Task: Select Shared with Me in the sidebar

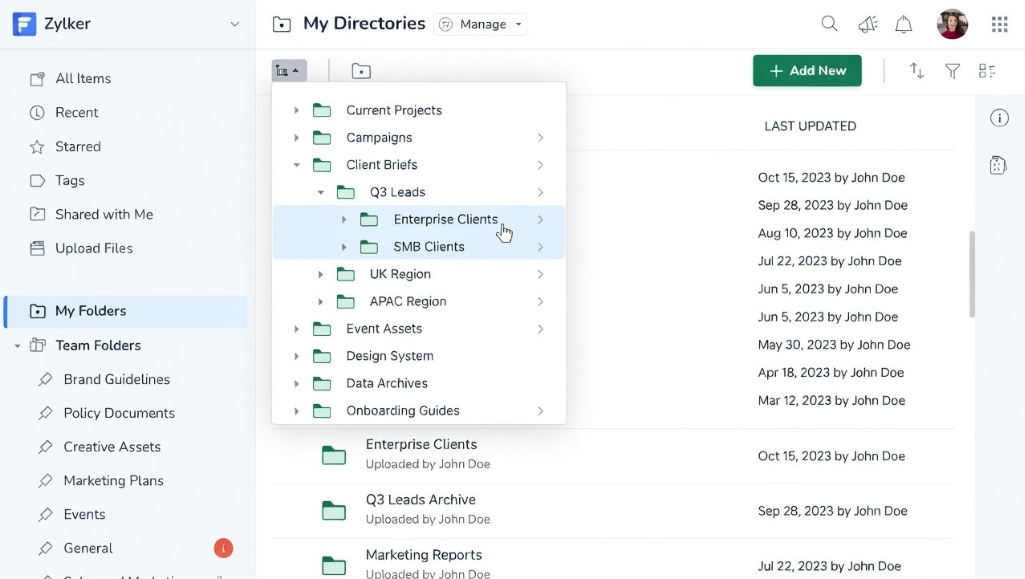Action: point(101,214)
